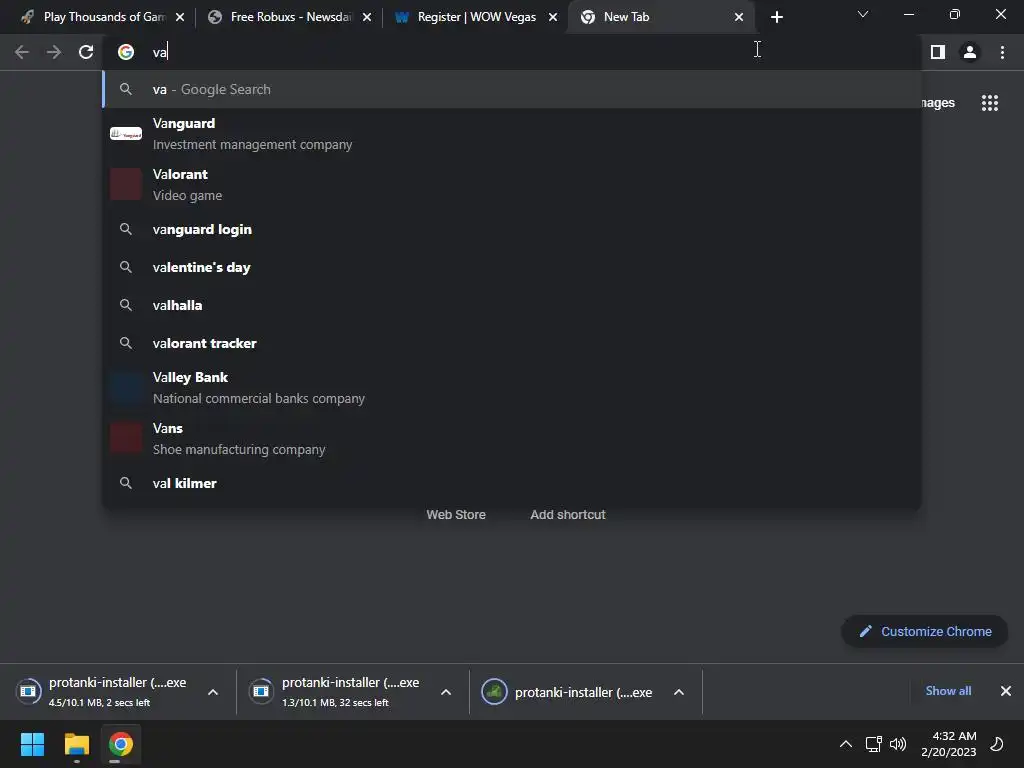Expand options for second protanki-installer download
This screenshot has height=768, width=1024.
coord(446,692)
